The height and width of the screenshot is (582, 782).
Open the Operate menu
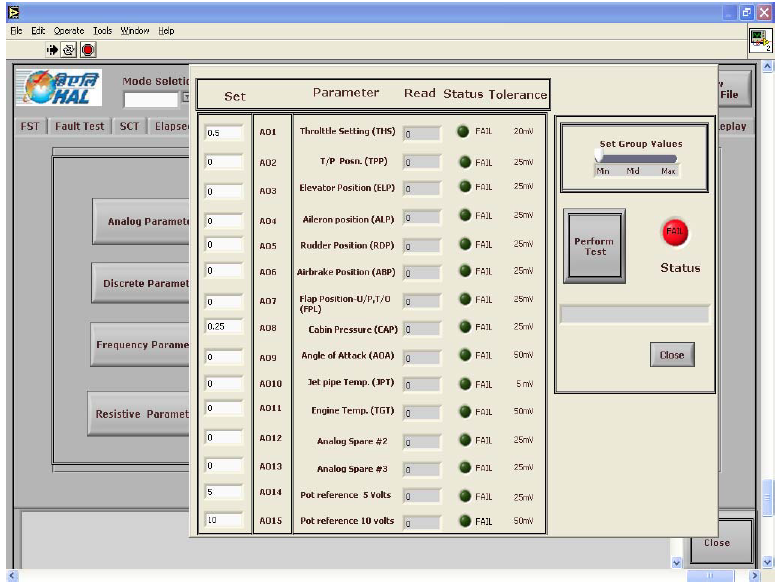click(68, 31)
